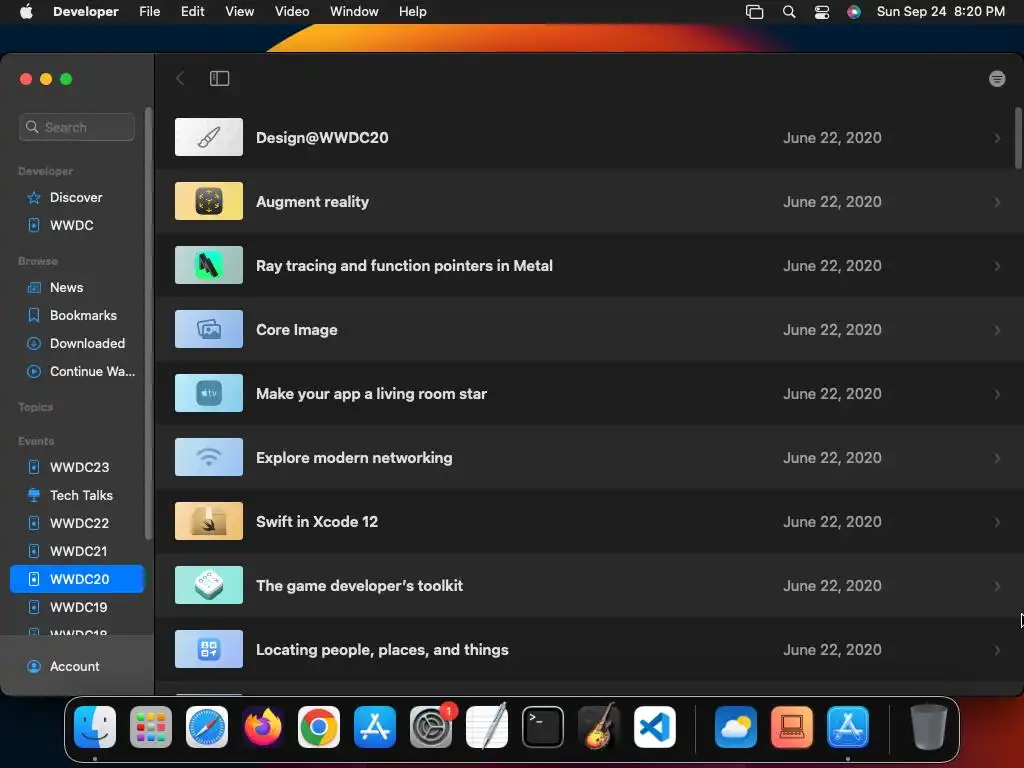
Task: Open Core Image collection title
Action: 296,330
